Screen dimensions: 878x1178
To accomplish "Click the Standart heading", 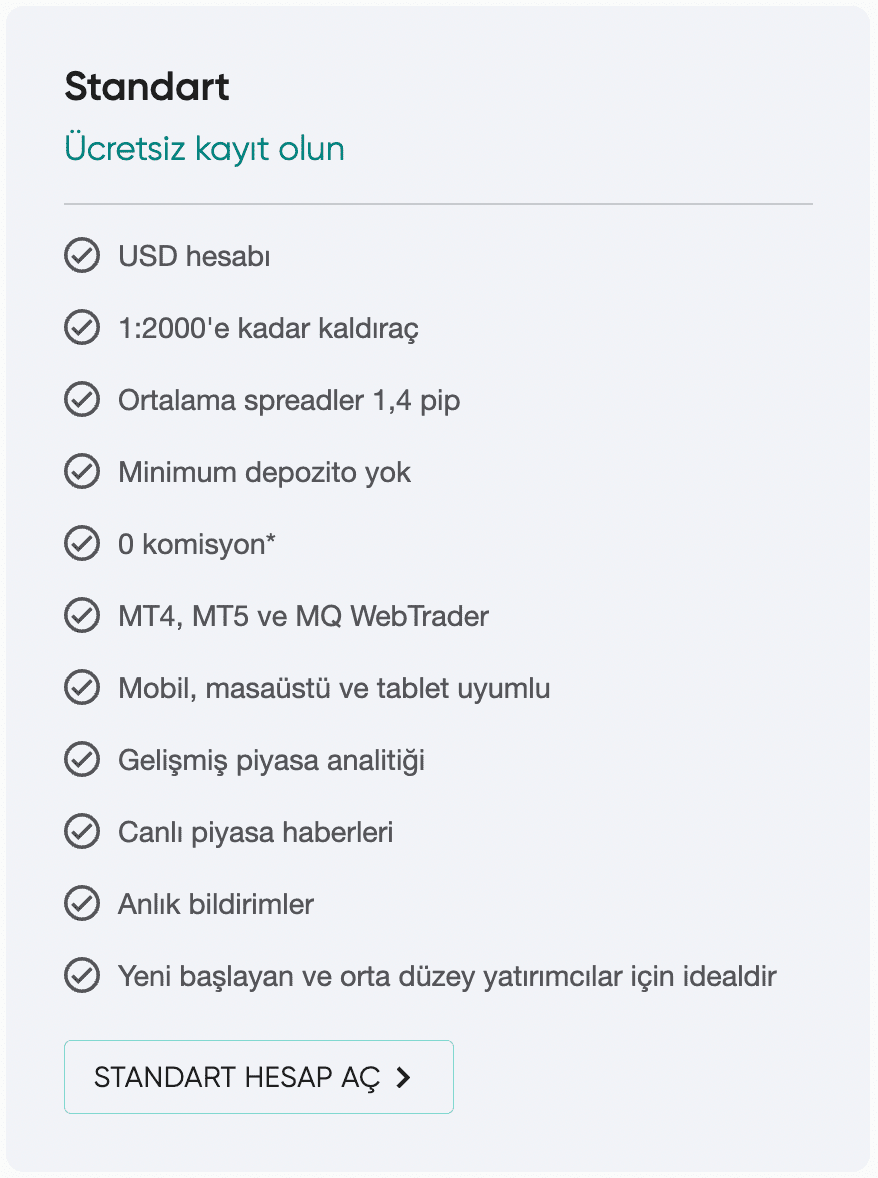I will pyautogui.click(x=146, y=86).
